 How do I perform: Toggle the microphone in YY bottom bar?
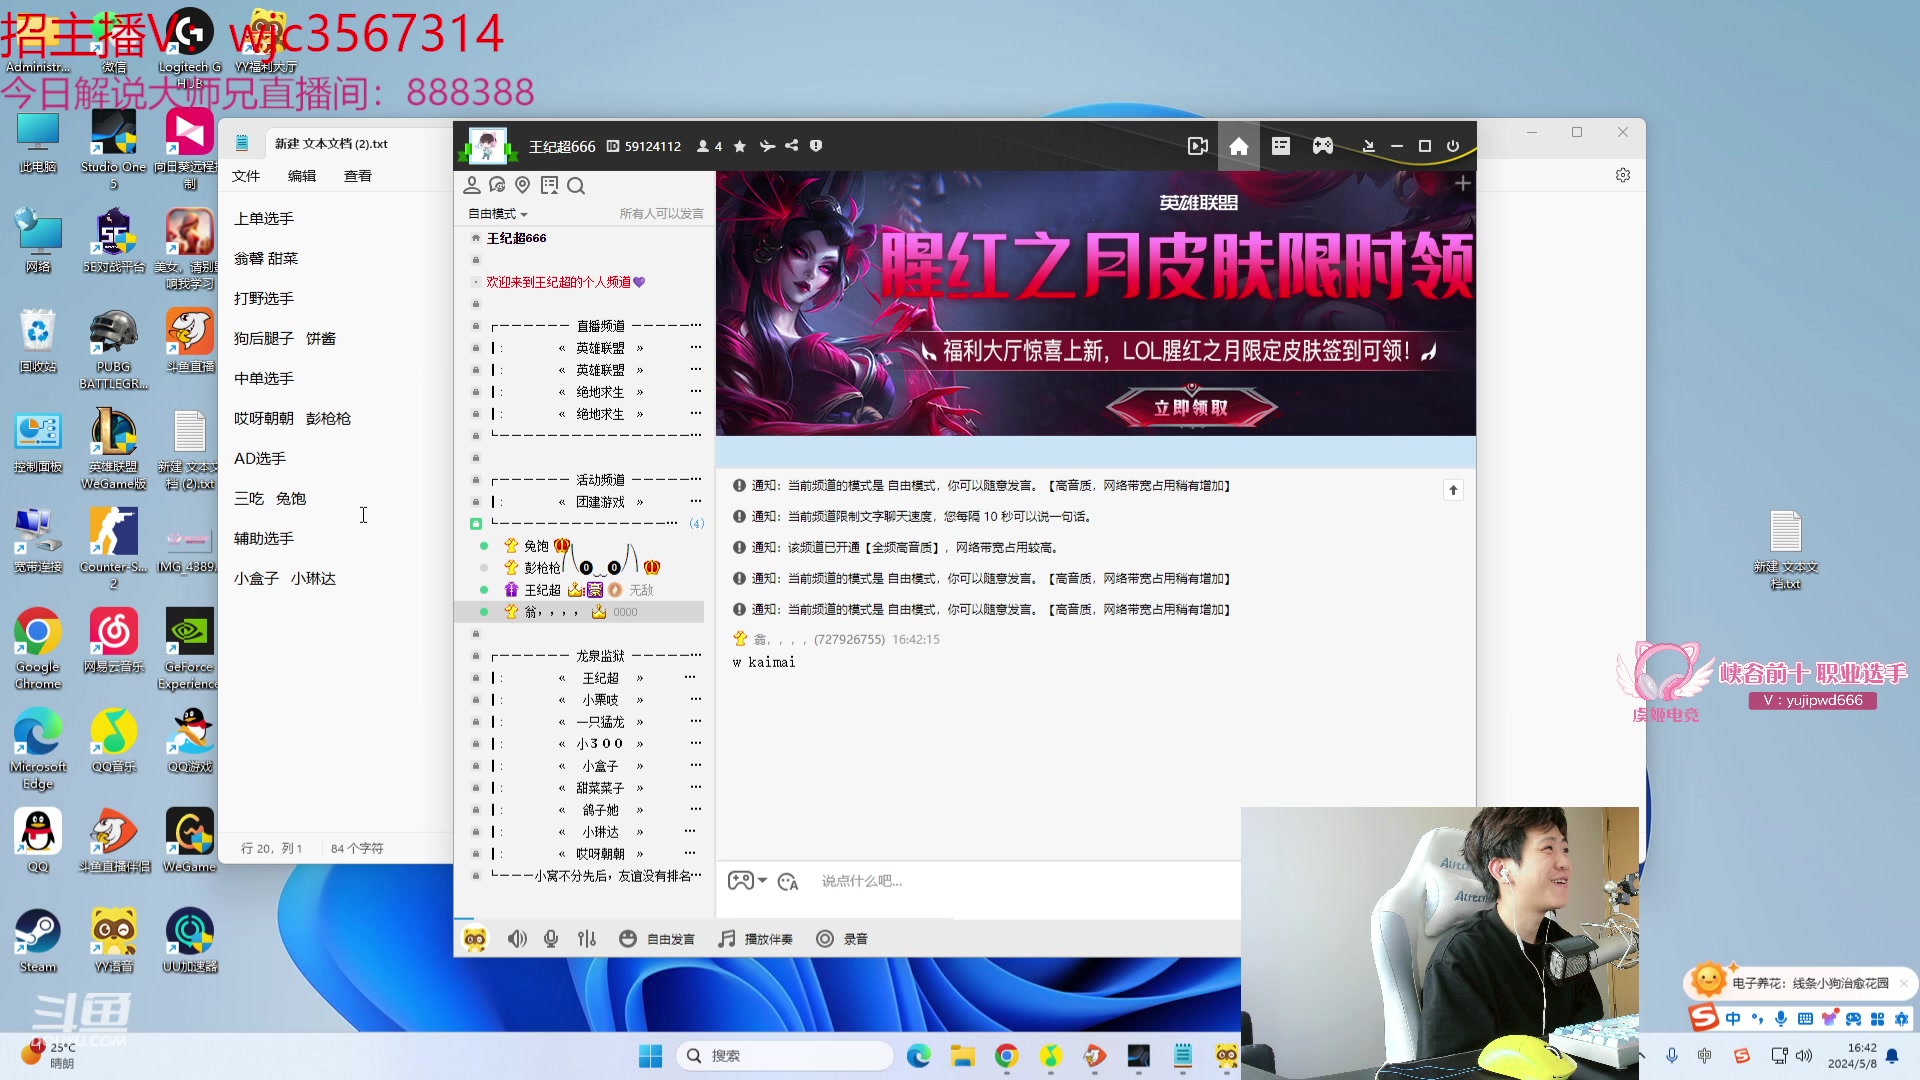click(551, 939)
